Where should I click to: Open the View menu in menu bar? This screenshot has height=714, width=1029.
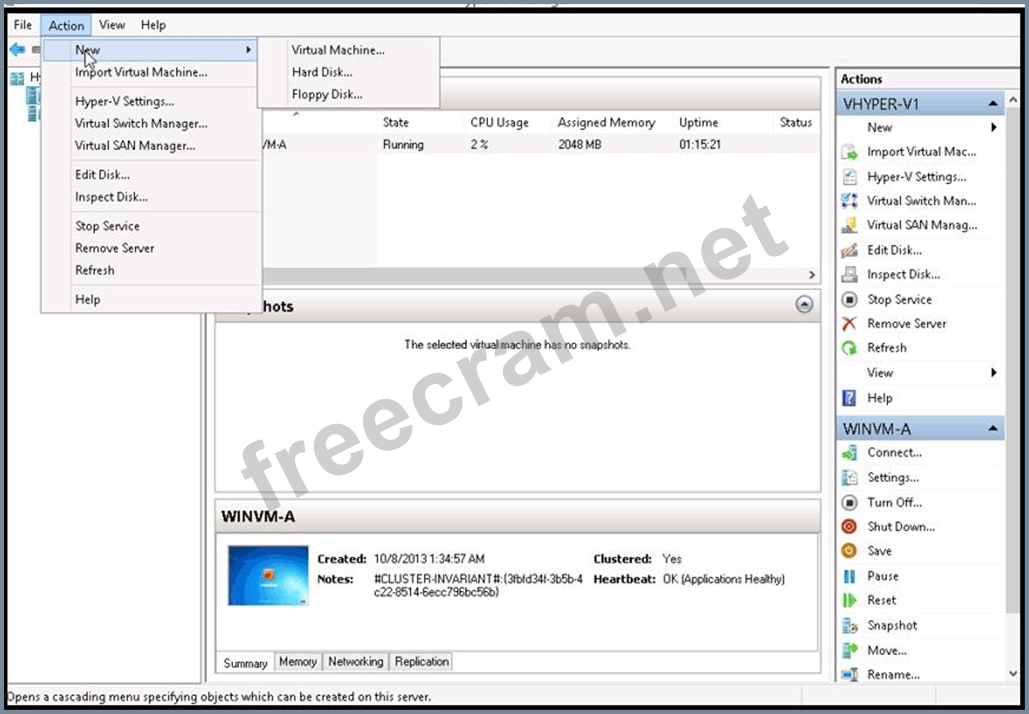click(112, 25)
